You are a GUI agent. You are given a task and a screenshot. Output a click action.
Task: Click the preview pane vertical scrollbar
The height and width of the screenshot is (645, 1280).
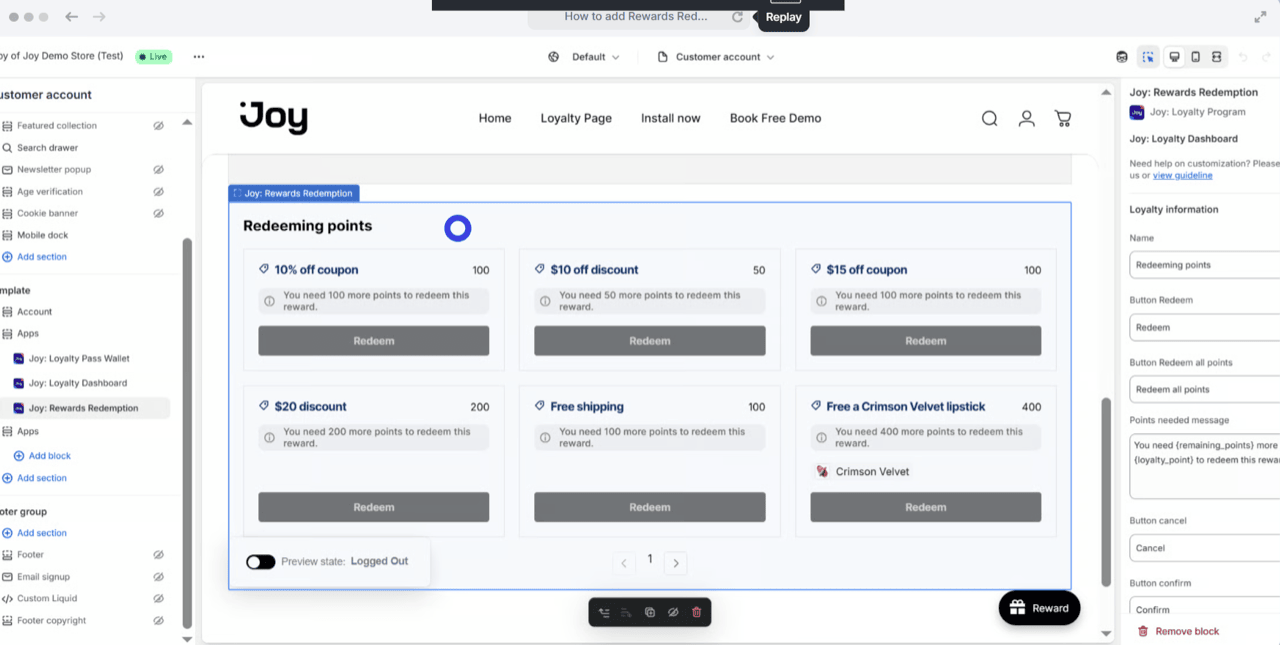point(1106,492)
